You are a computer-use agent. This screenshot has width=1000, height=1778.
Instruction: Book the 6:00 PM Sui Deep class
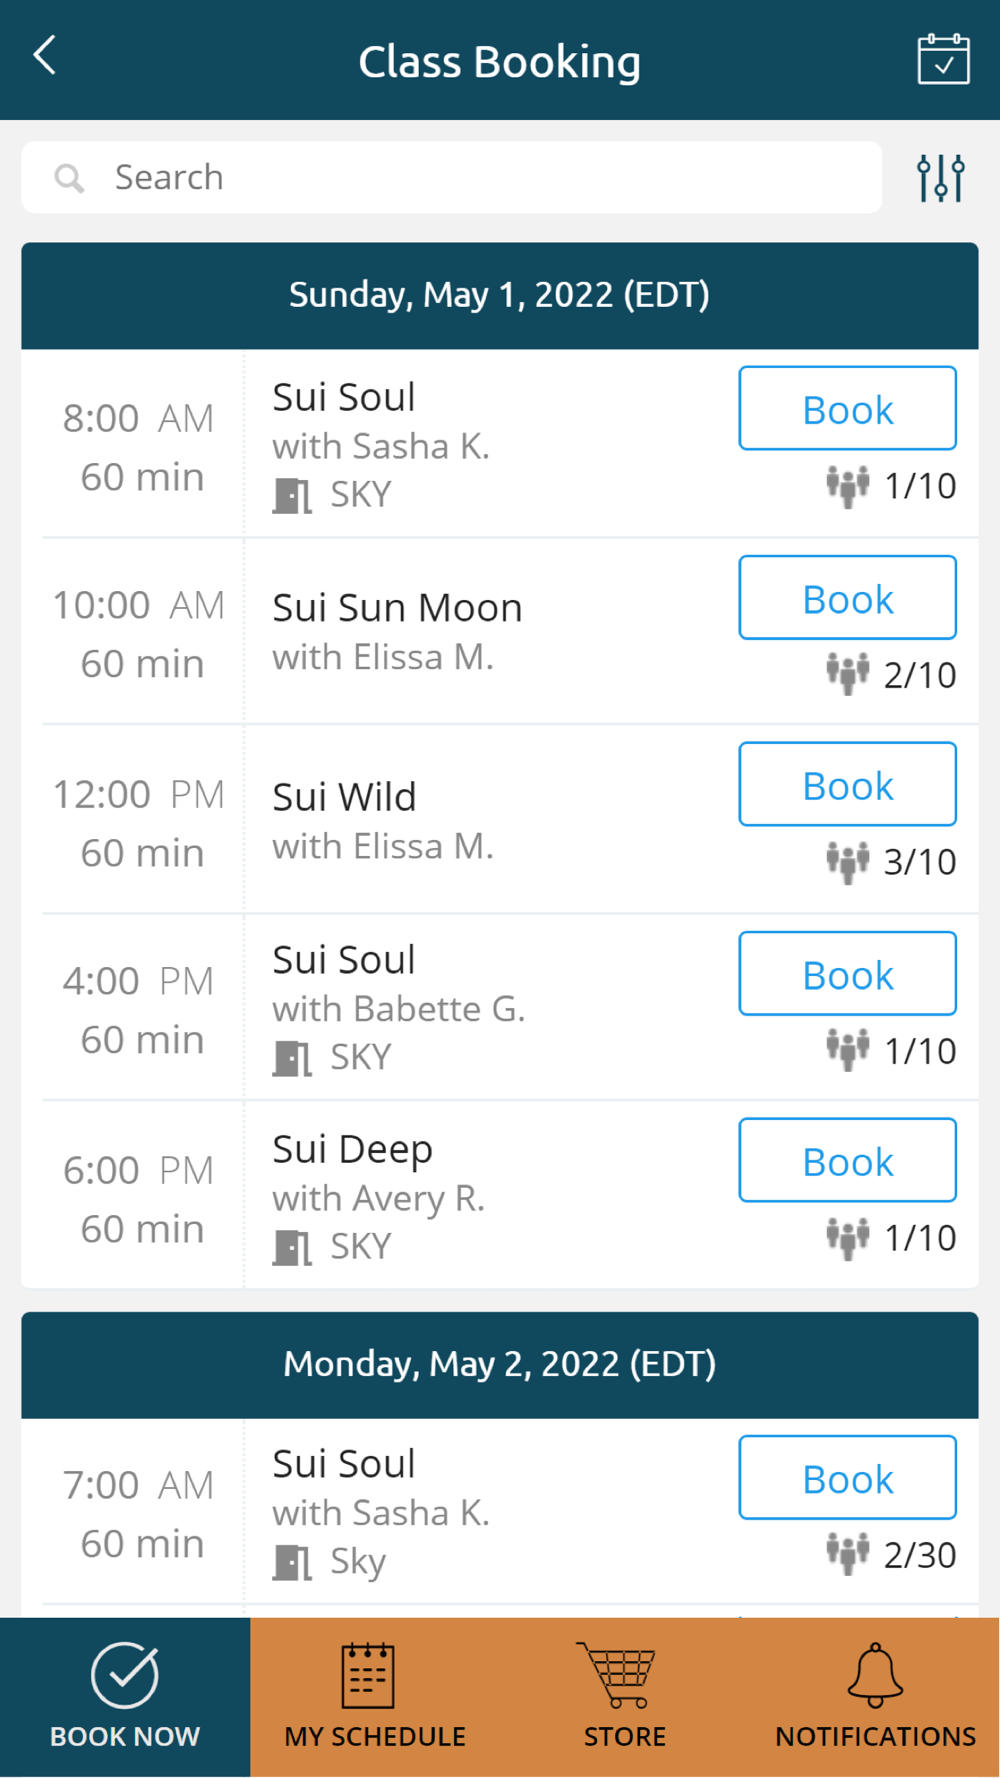pyautogui.click(x=848, y=1160)
